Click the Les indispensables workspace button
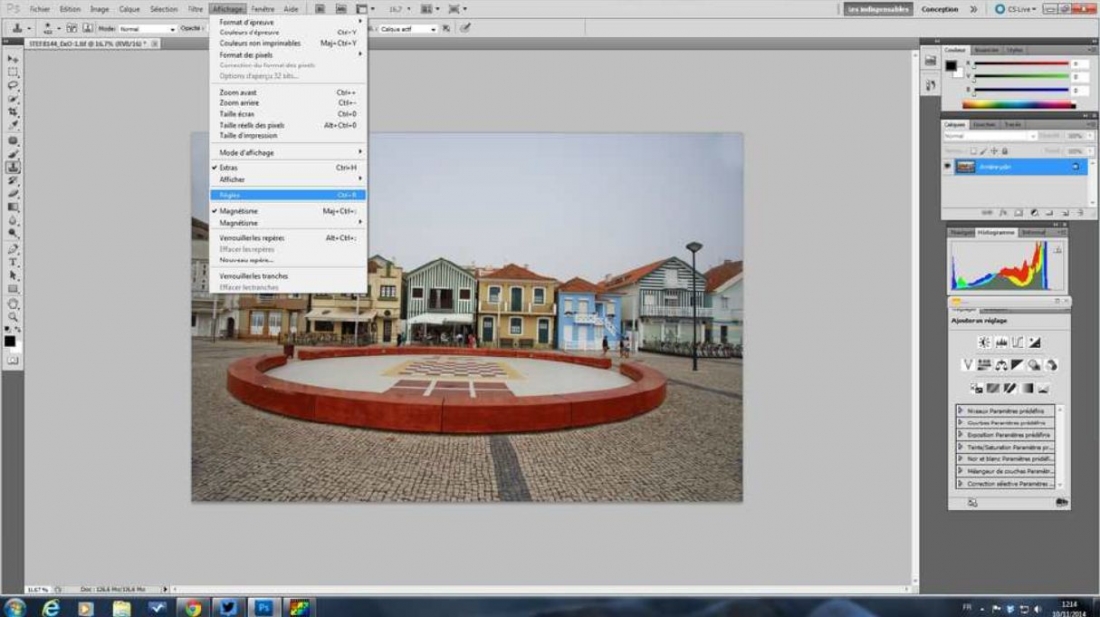The image size is (1100, 617). 878,9
